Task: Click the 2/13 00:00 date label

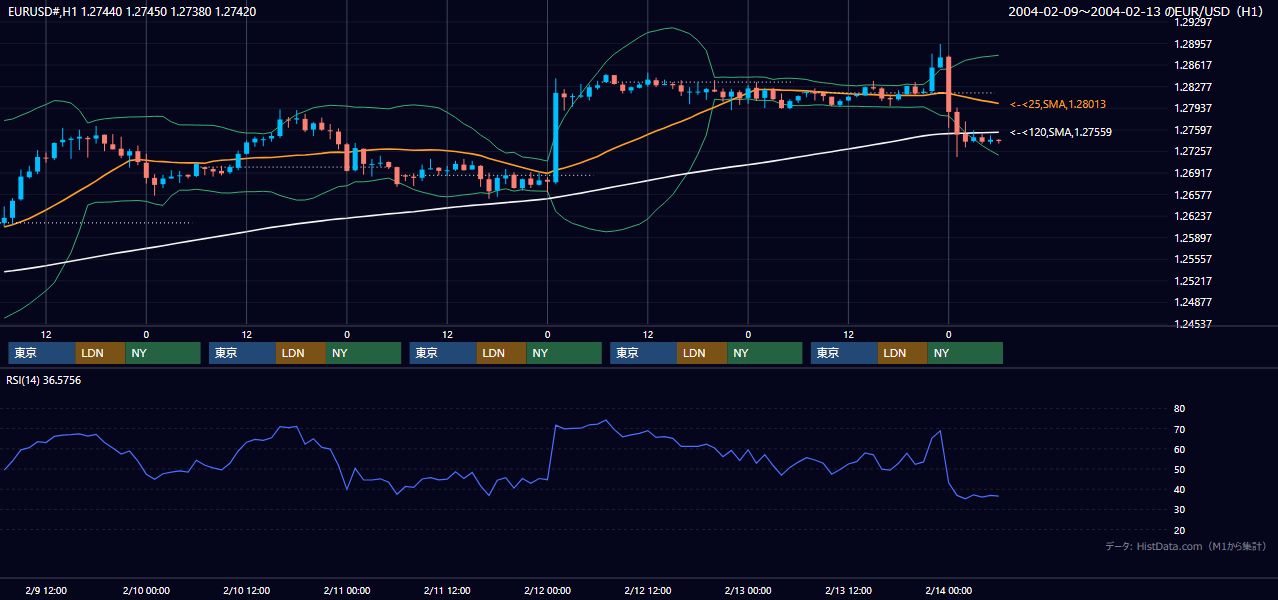Action: [747, 590]
